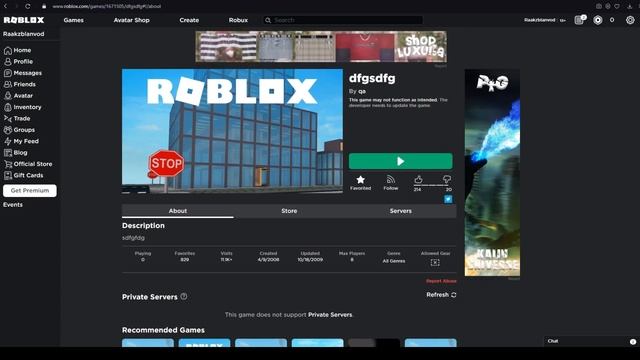Open the Games menu in the top navigation

73,20
